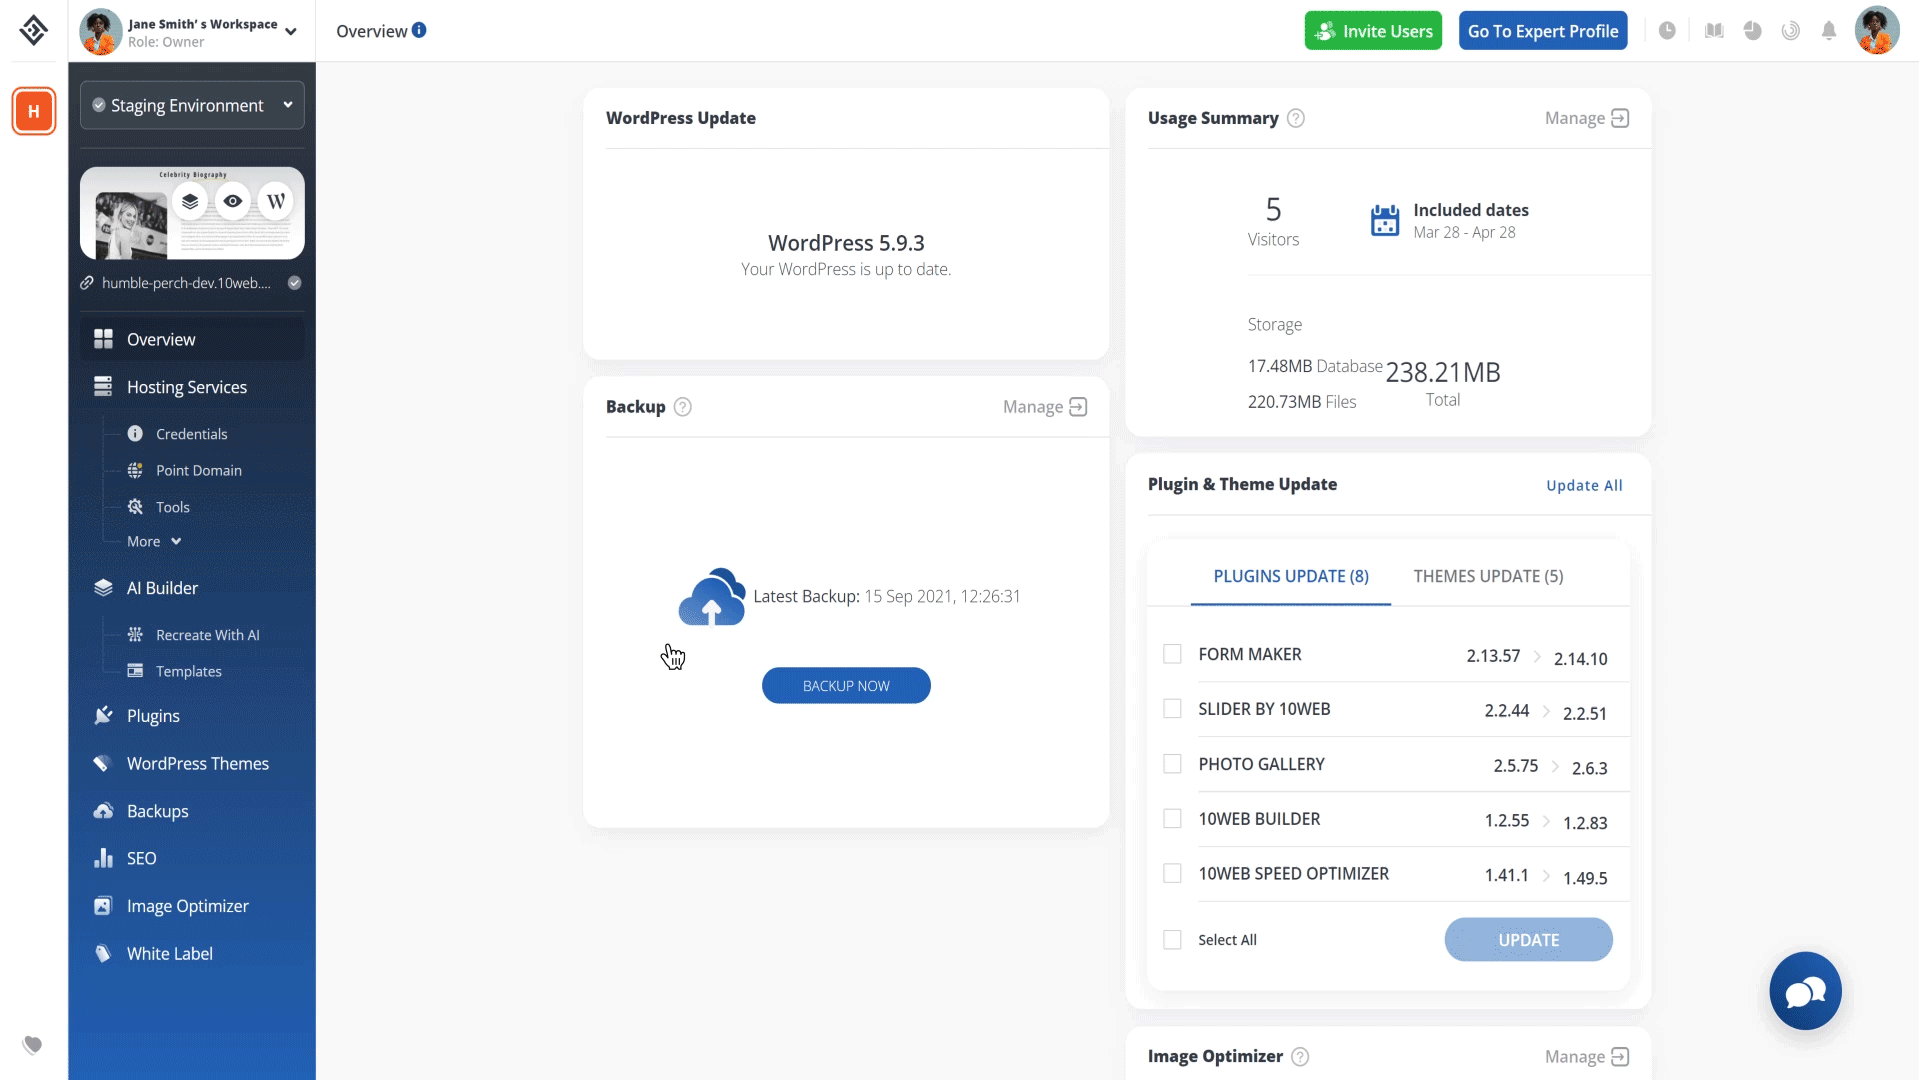Image resolution: width=1920 pixels, height=1080 pixels.
Task: Click the cloud upload backup icon
Action: tap(712, 597)
